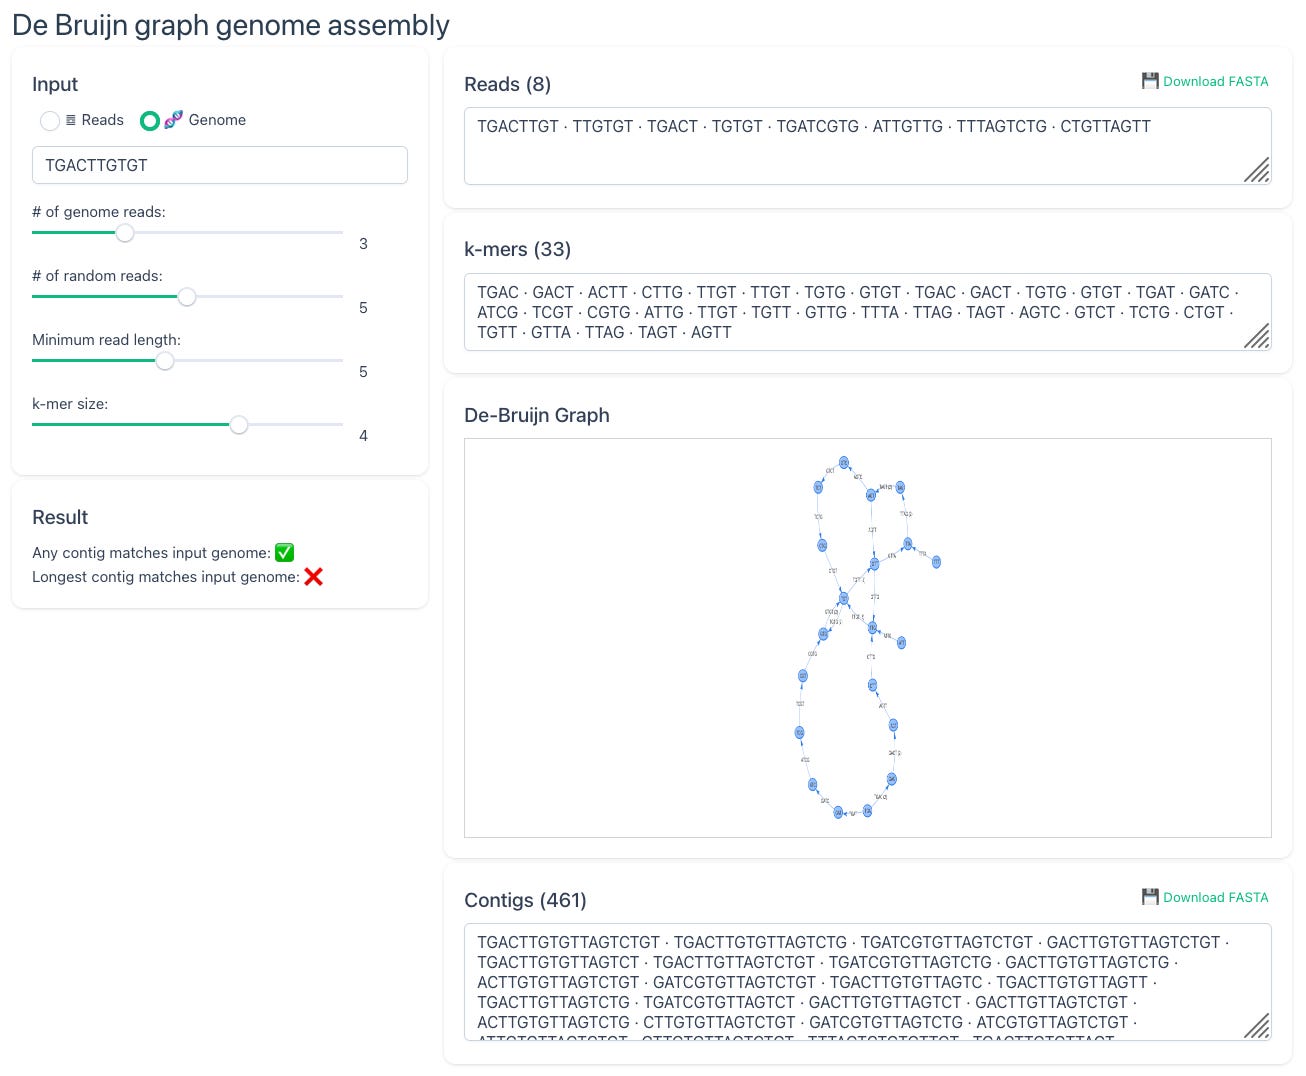
Task: Select the Reads input mode radio button
Action: point(50,120)
